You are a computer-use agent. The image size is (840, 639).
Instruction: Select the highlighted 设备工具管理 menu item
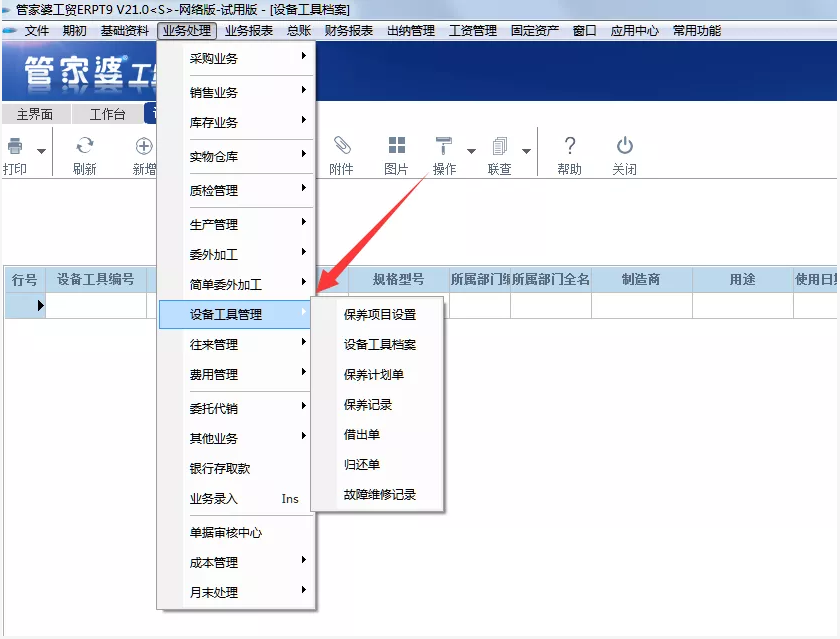[236, 314]
